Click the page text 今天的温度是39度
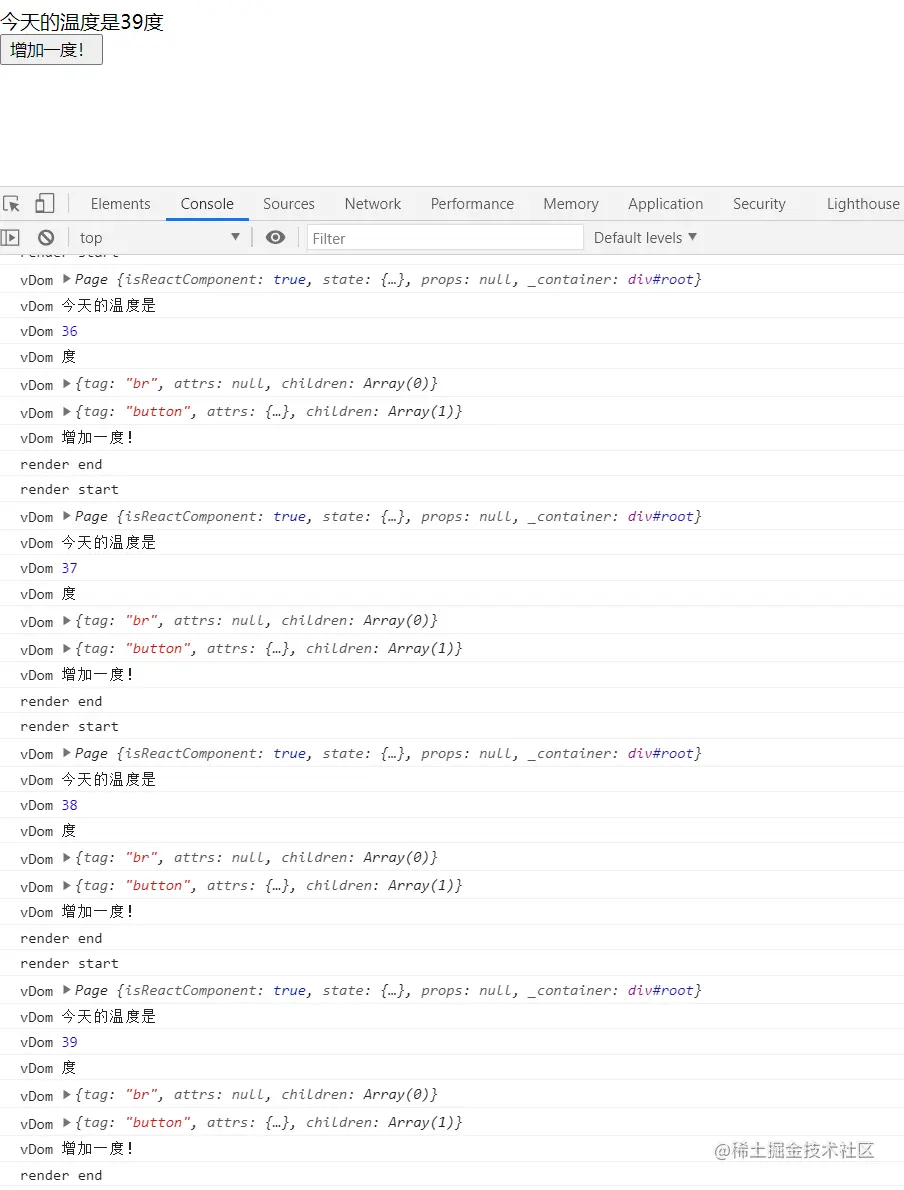 (82, 22)
